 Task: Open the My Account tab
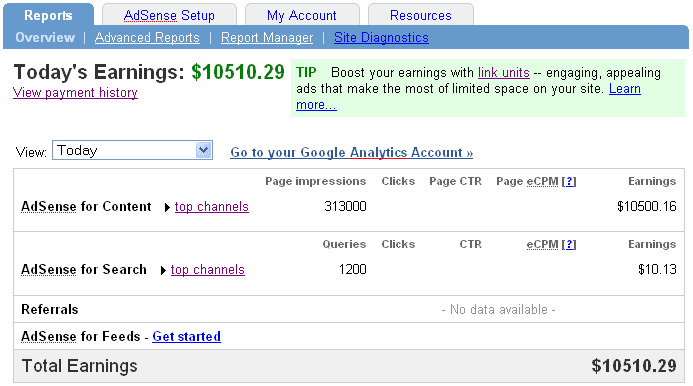[302, 15]
